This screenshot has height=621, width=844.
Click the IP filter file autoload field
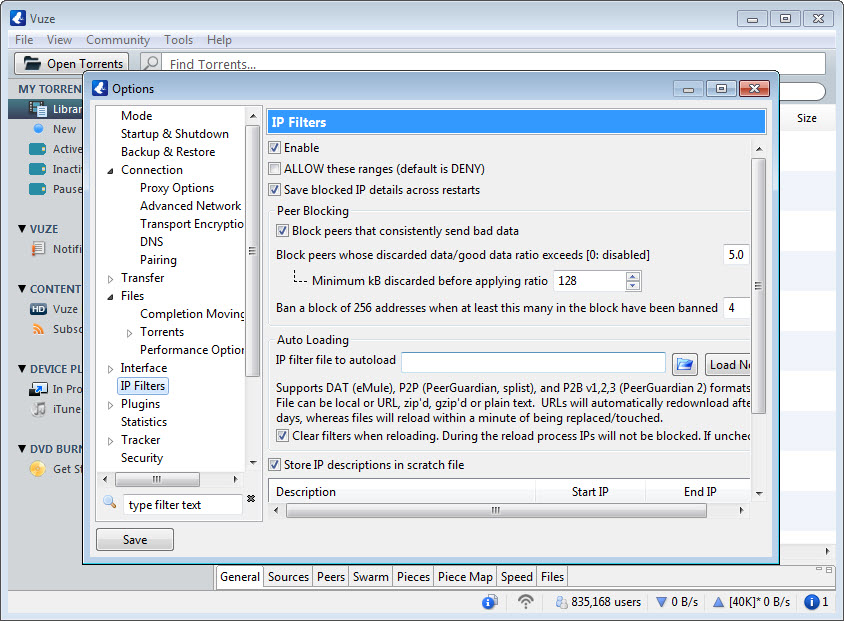533,363
